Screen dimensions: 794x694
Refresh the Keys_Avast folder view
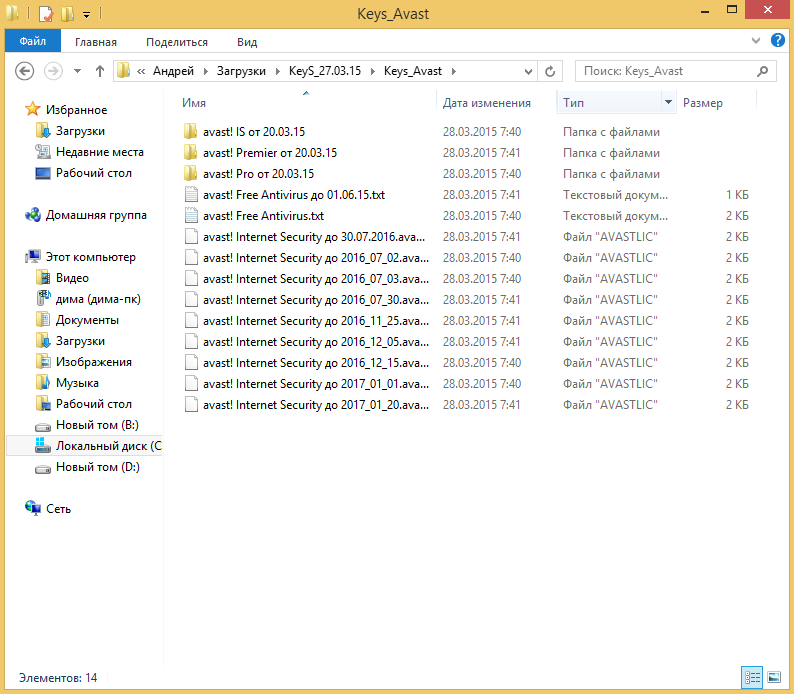(550, 71)
